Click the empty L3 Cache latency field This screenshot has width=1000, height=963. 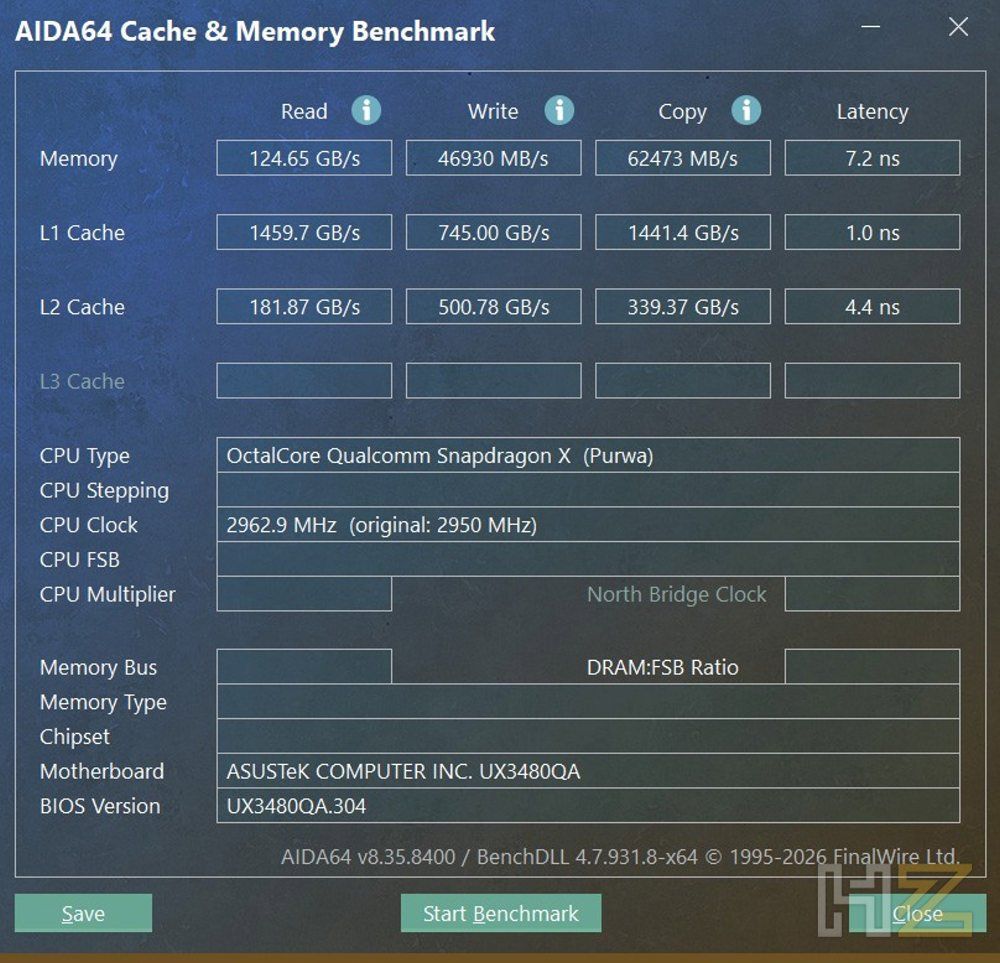[872, 381]
